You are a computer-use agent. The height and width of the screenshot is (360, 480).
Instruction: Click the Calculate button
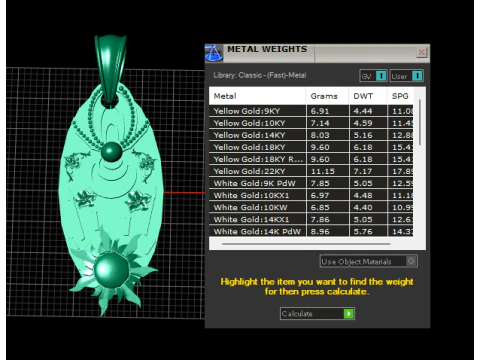pos(317,314)
